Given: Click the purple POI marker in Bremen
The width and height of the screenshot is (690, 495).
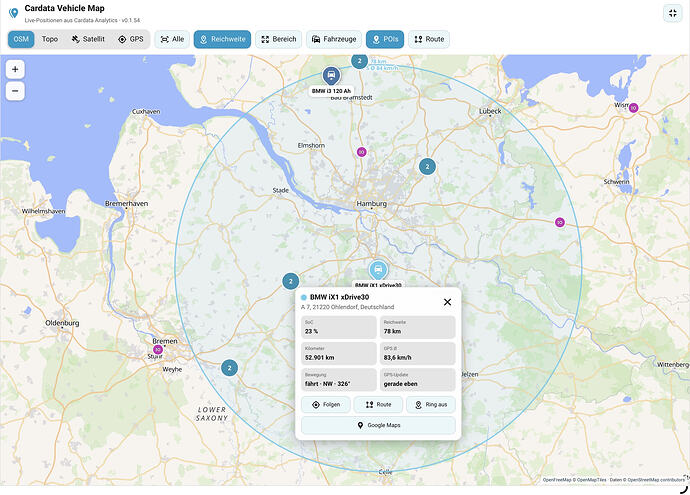Looking at the screenshot, I should coord(158,350).
